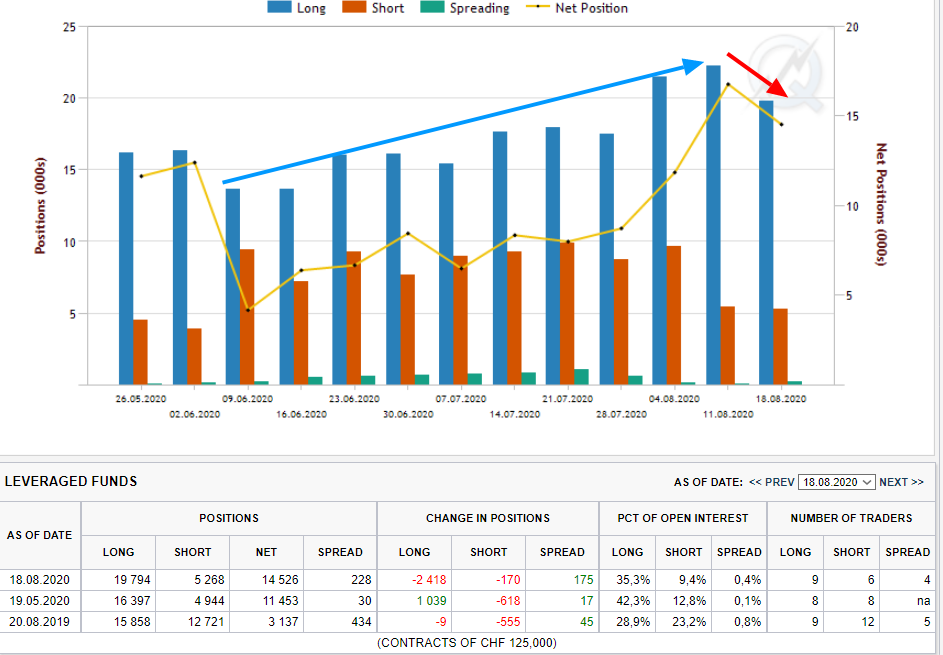The height and width of the screenshot is (655, 943).
Task: Click the CHANGE IN POSITIONS group header
Action: (488, 518)
